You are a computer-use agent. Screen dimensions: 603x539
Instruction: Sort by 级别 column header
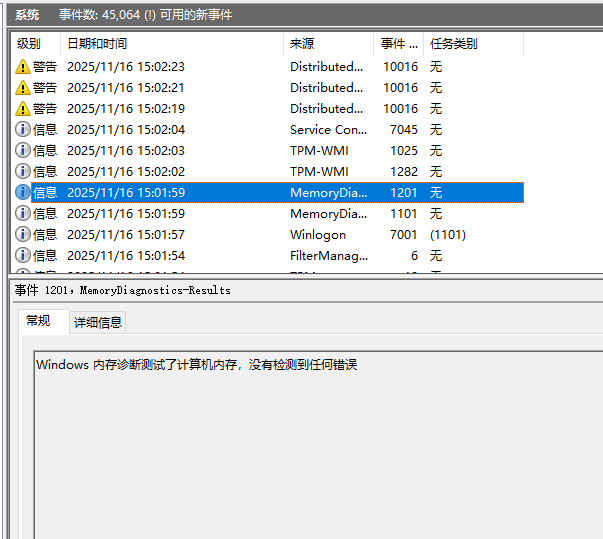click(x=35, y=44)
